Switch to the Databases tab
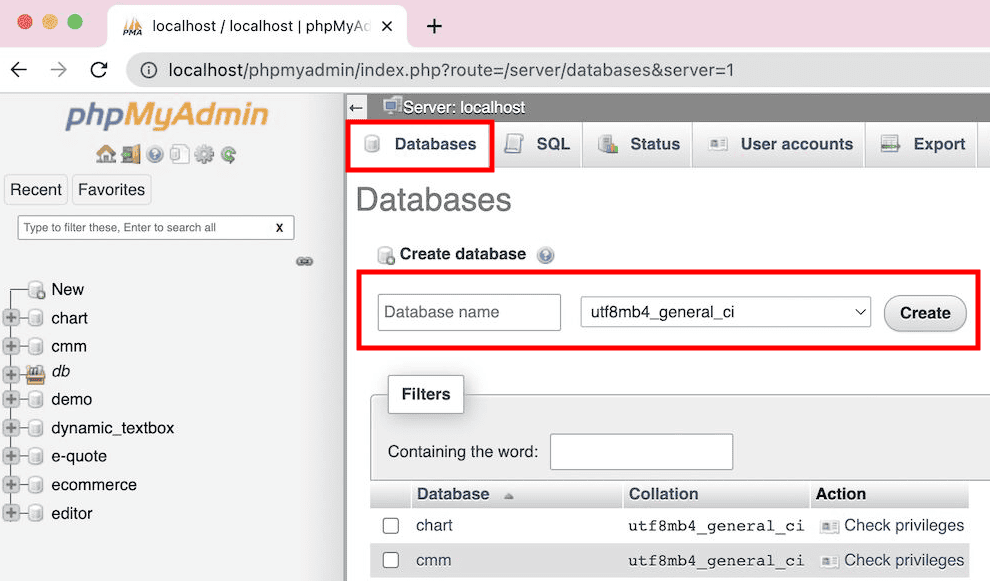This screenshot has height=581, width=990. coord(420,145)
